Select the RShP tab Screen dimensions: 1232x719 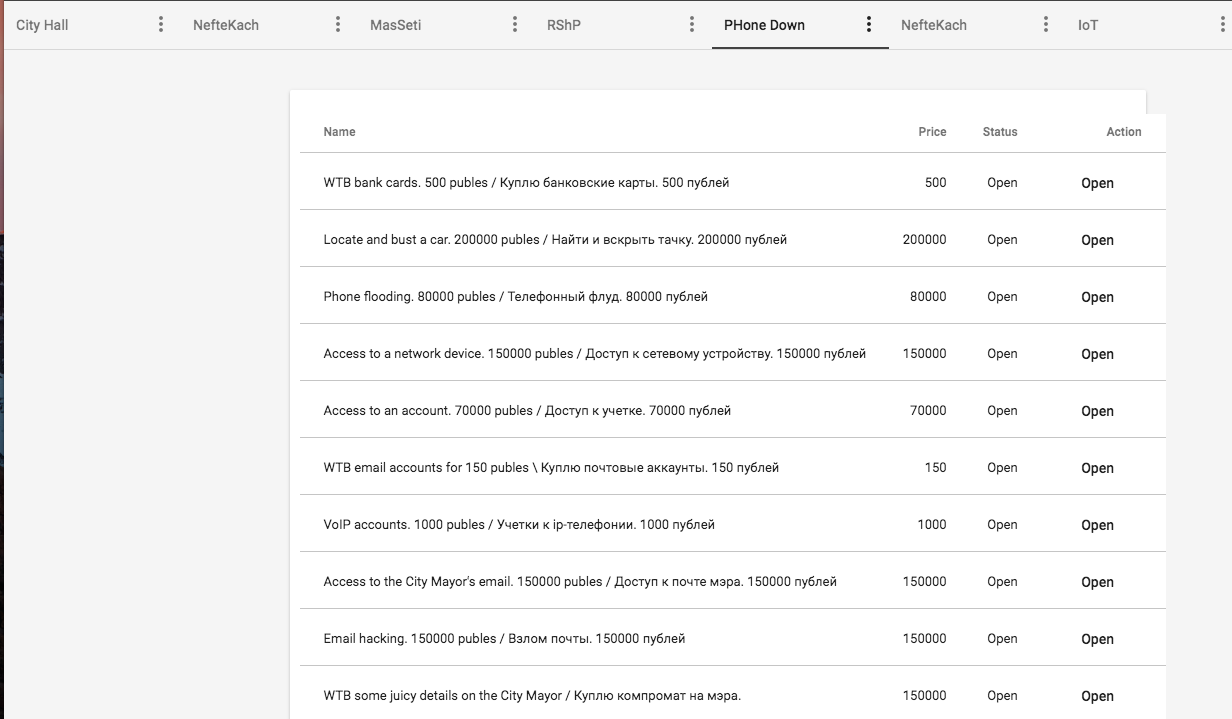563,25
